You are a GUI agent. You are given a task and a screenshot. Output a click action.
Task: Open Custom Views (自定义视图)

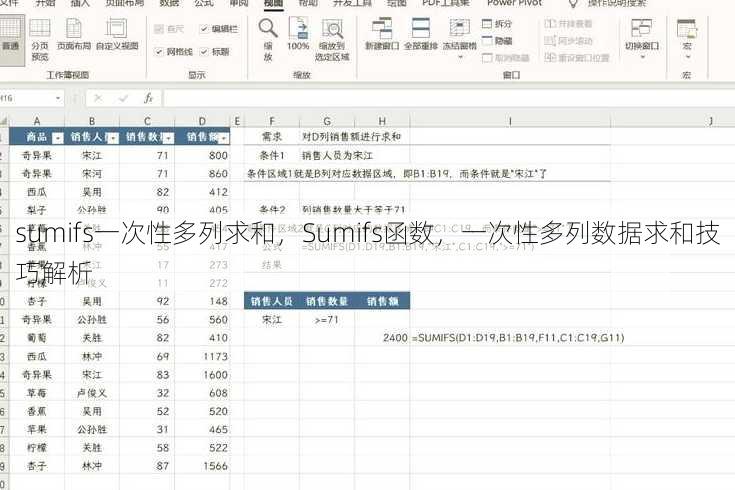117,34
